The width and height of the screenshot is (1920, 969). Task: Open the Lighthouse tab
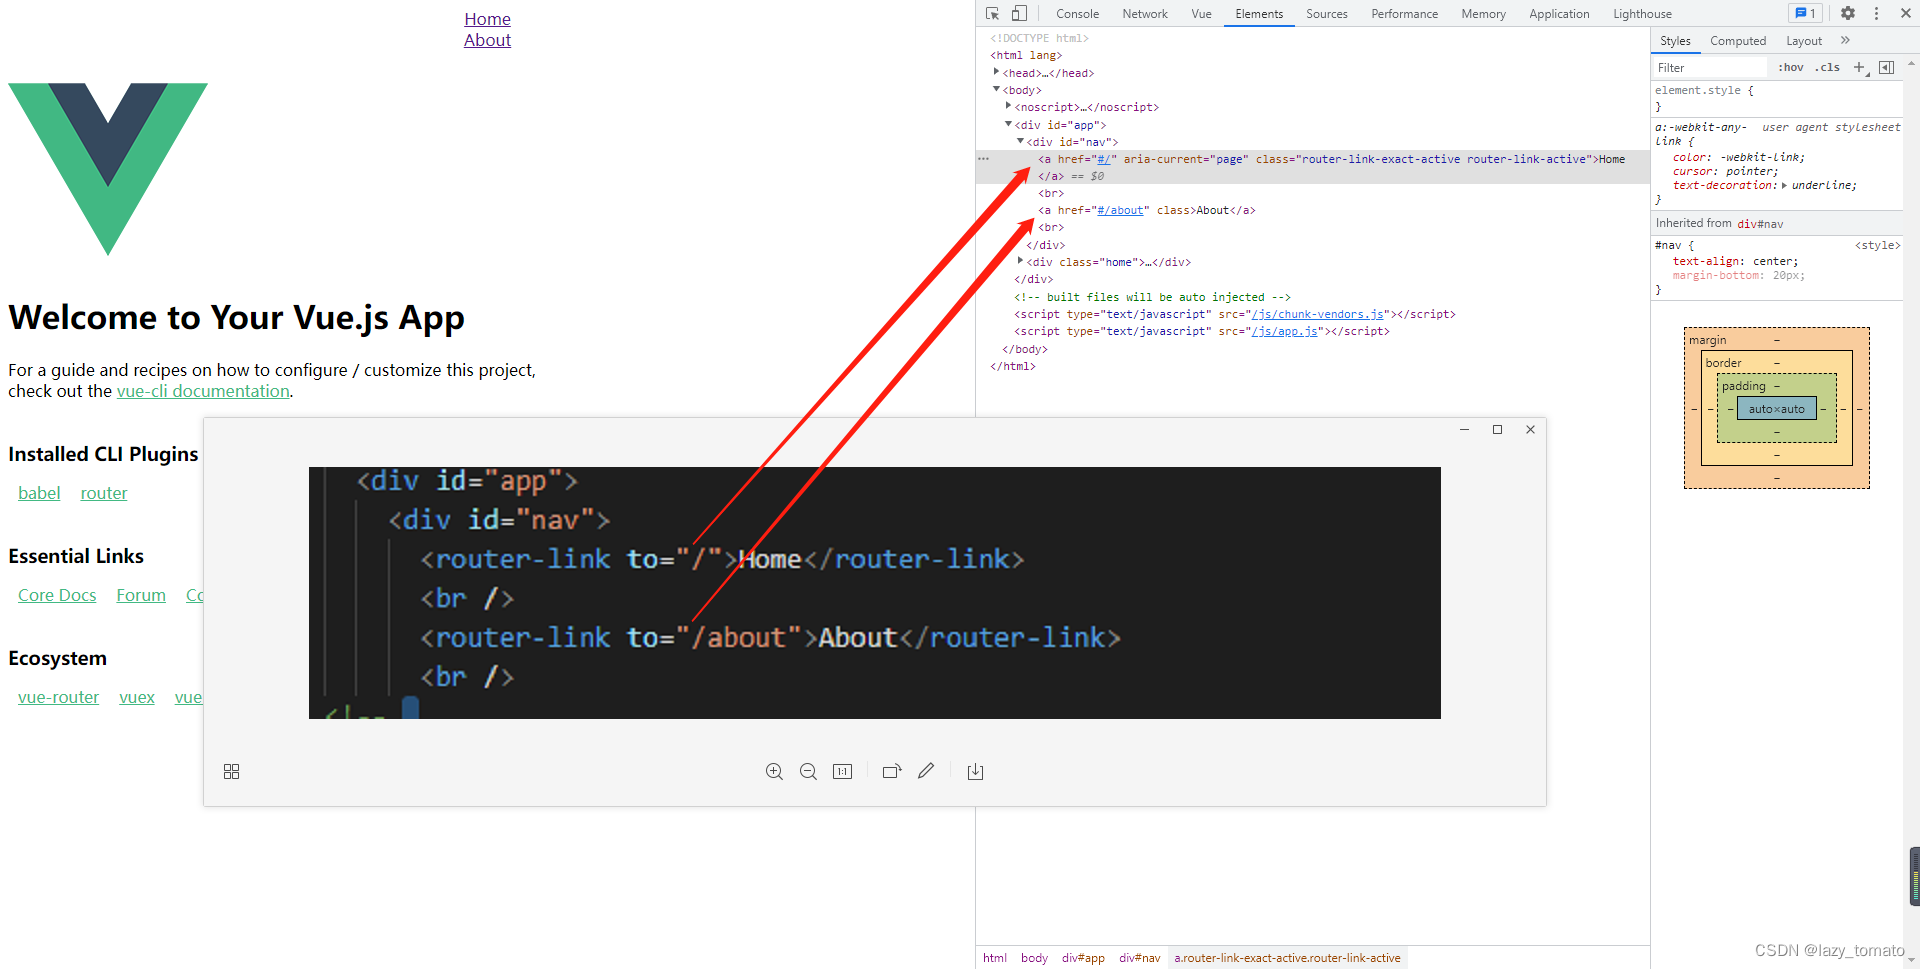point(1642,14)
